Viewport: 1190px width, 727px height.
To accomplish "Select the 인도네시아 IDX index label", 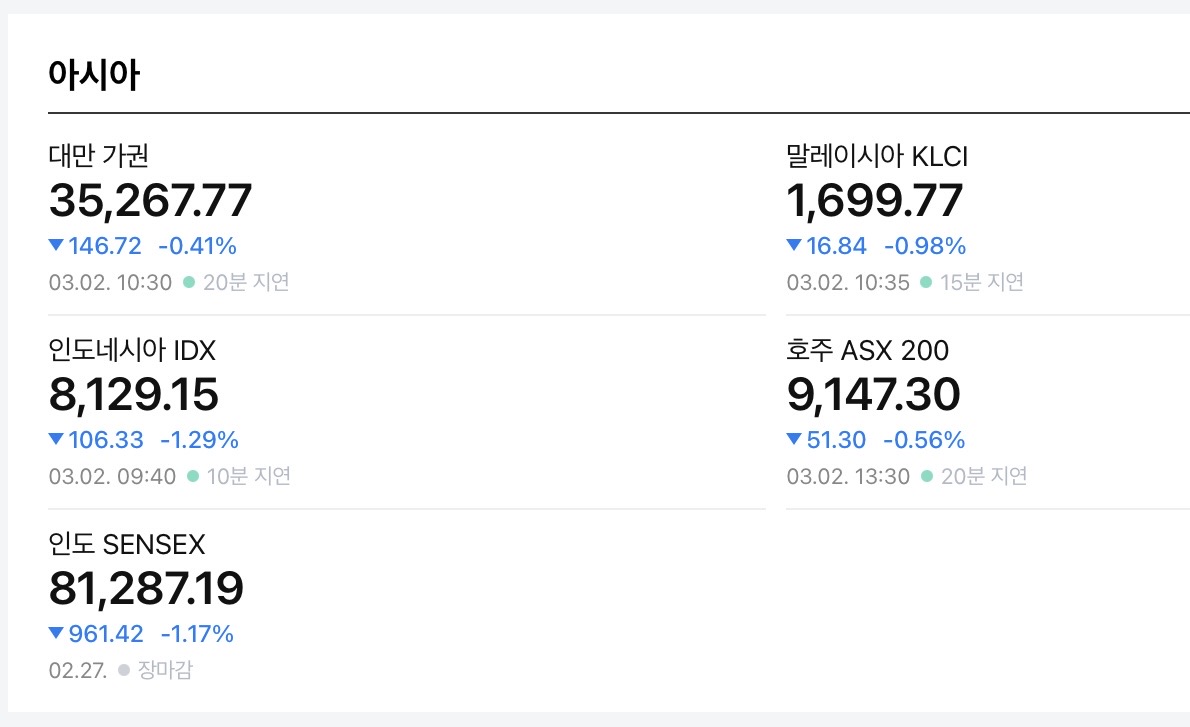I will [x=132, y=350].
